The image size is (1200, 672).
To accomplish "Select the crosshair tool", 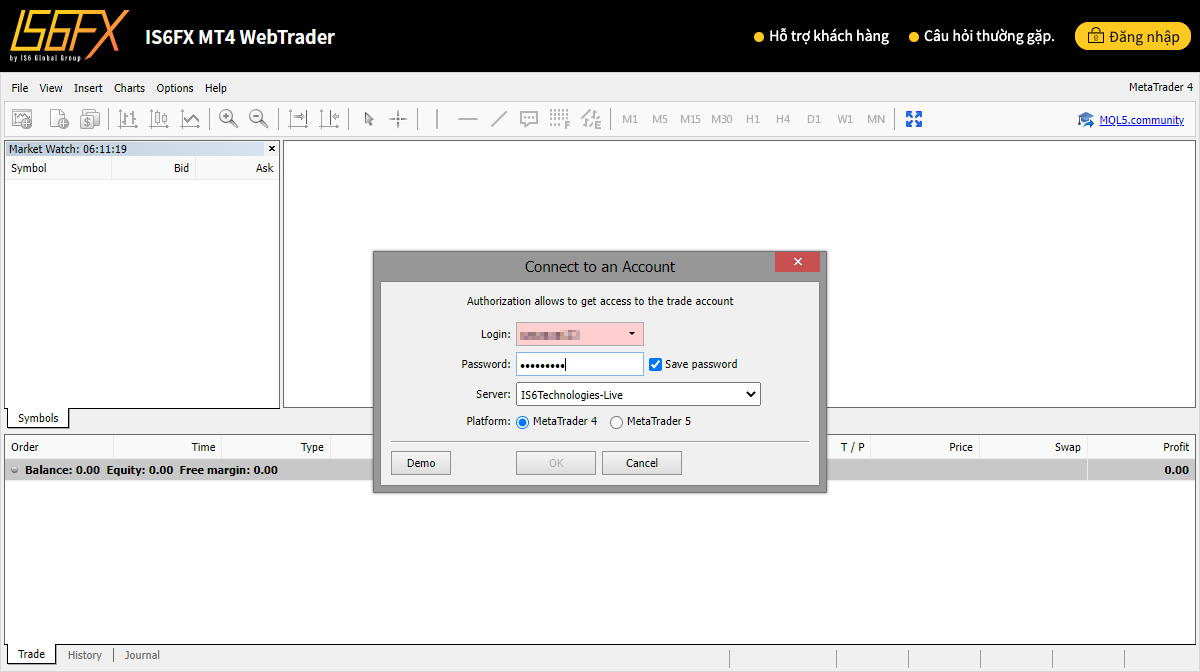I will point(398,119).
